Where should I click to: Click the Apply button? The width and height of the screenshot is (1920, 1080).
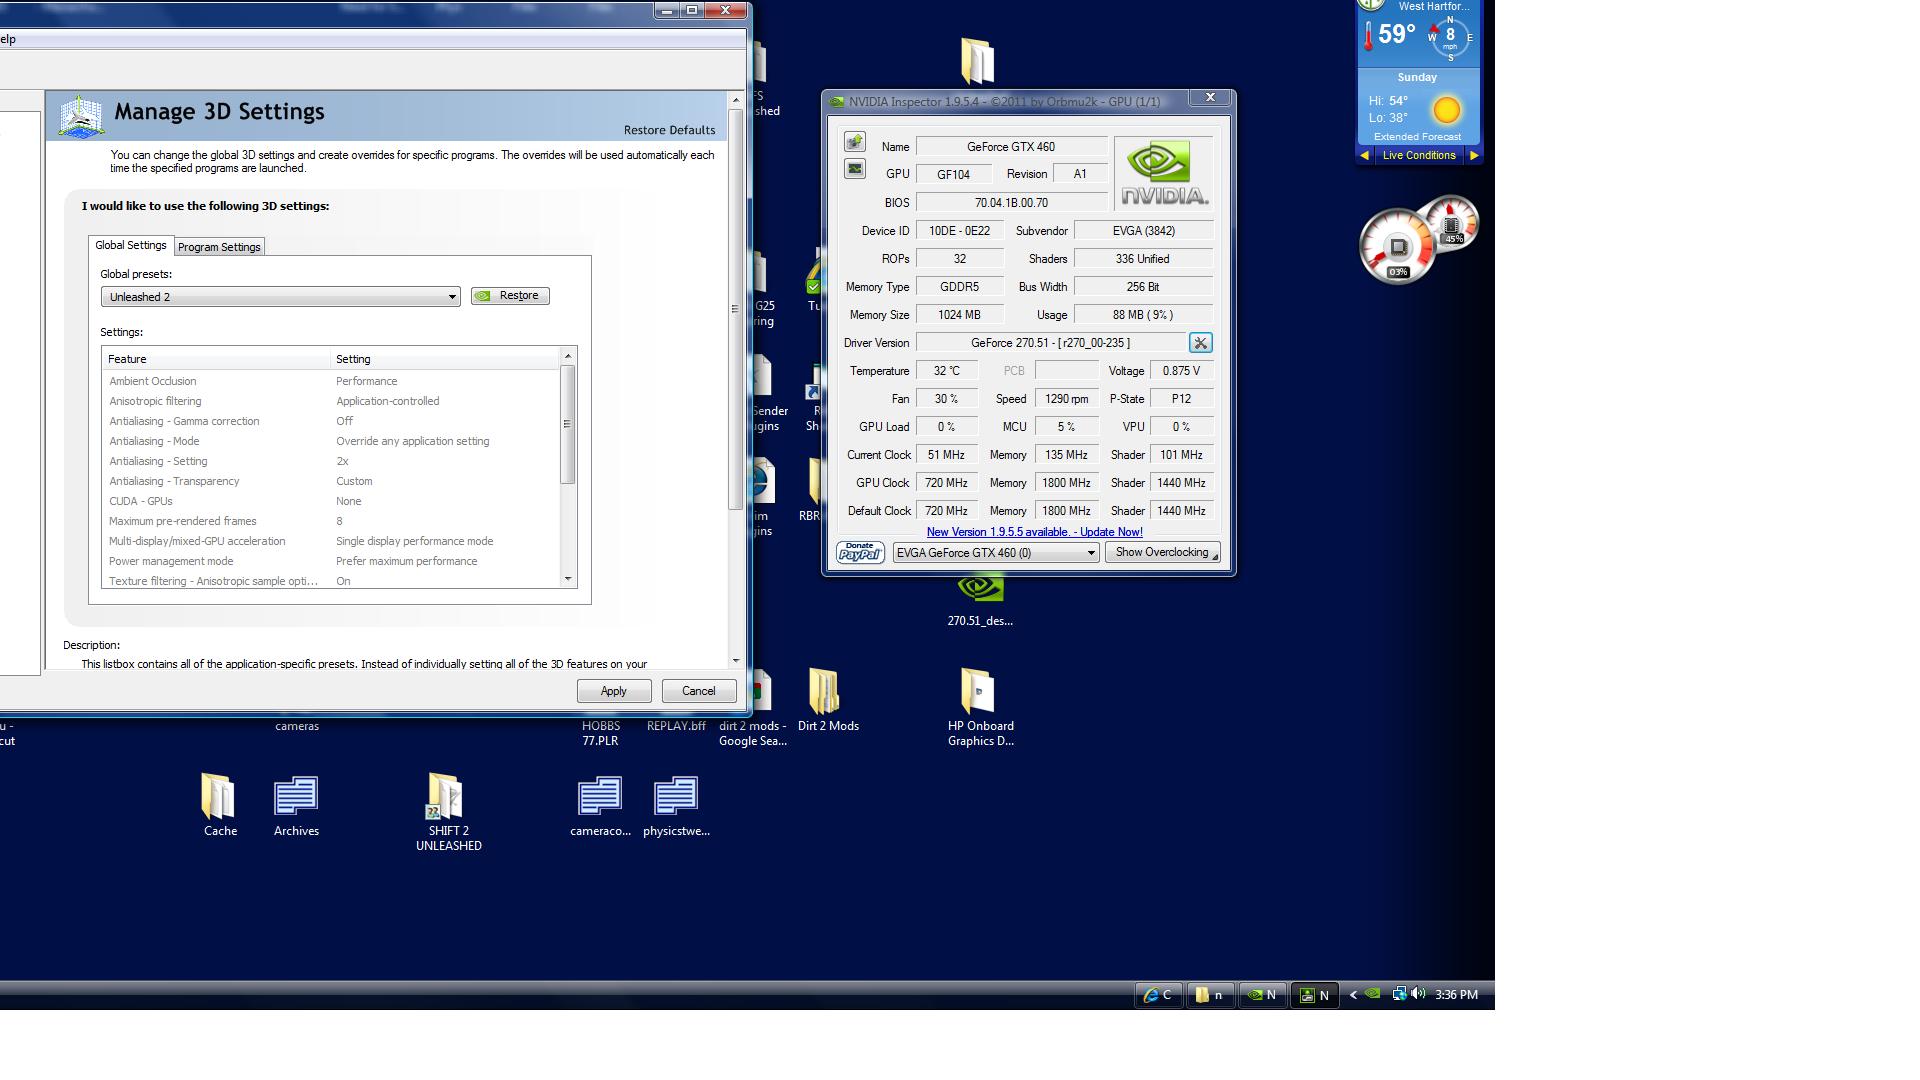point(613,691)
